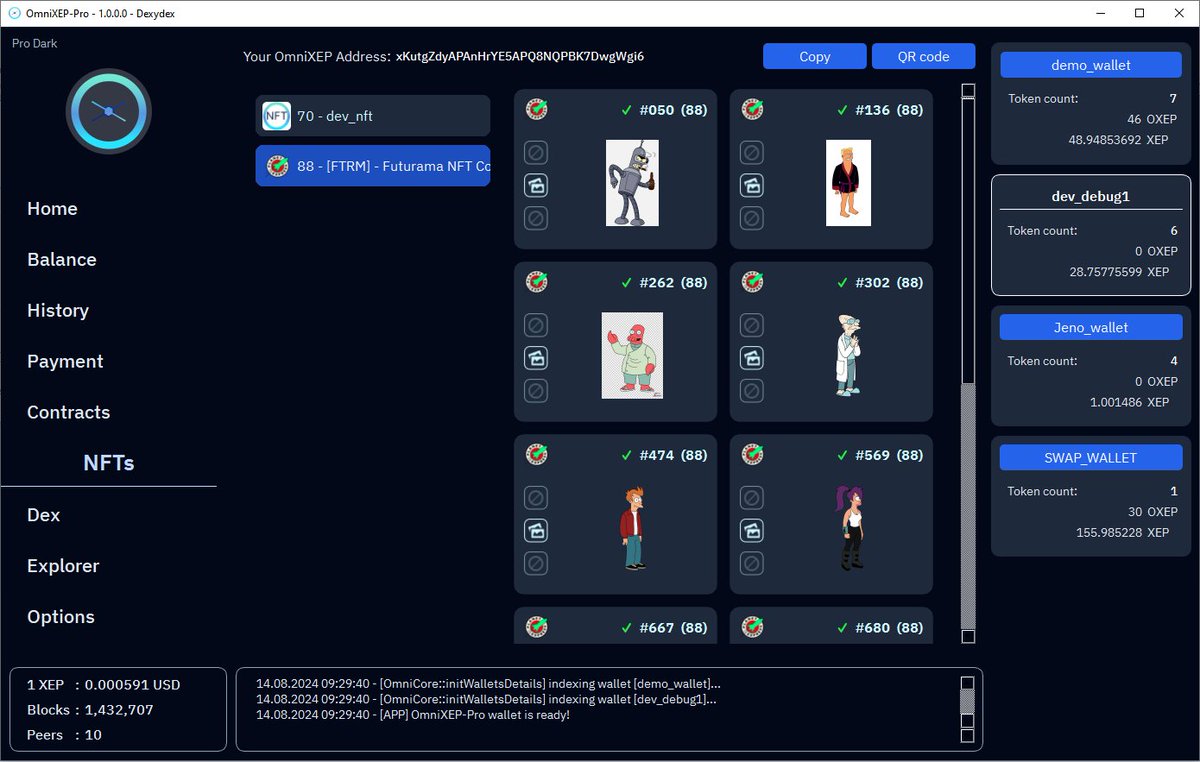Click the Peers count entry
The height and width of the screenshot is (762, 1200).
64,735
